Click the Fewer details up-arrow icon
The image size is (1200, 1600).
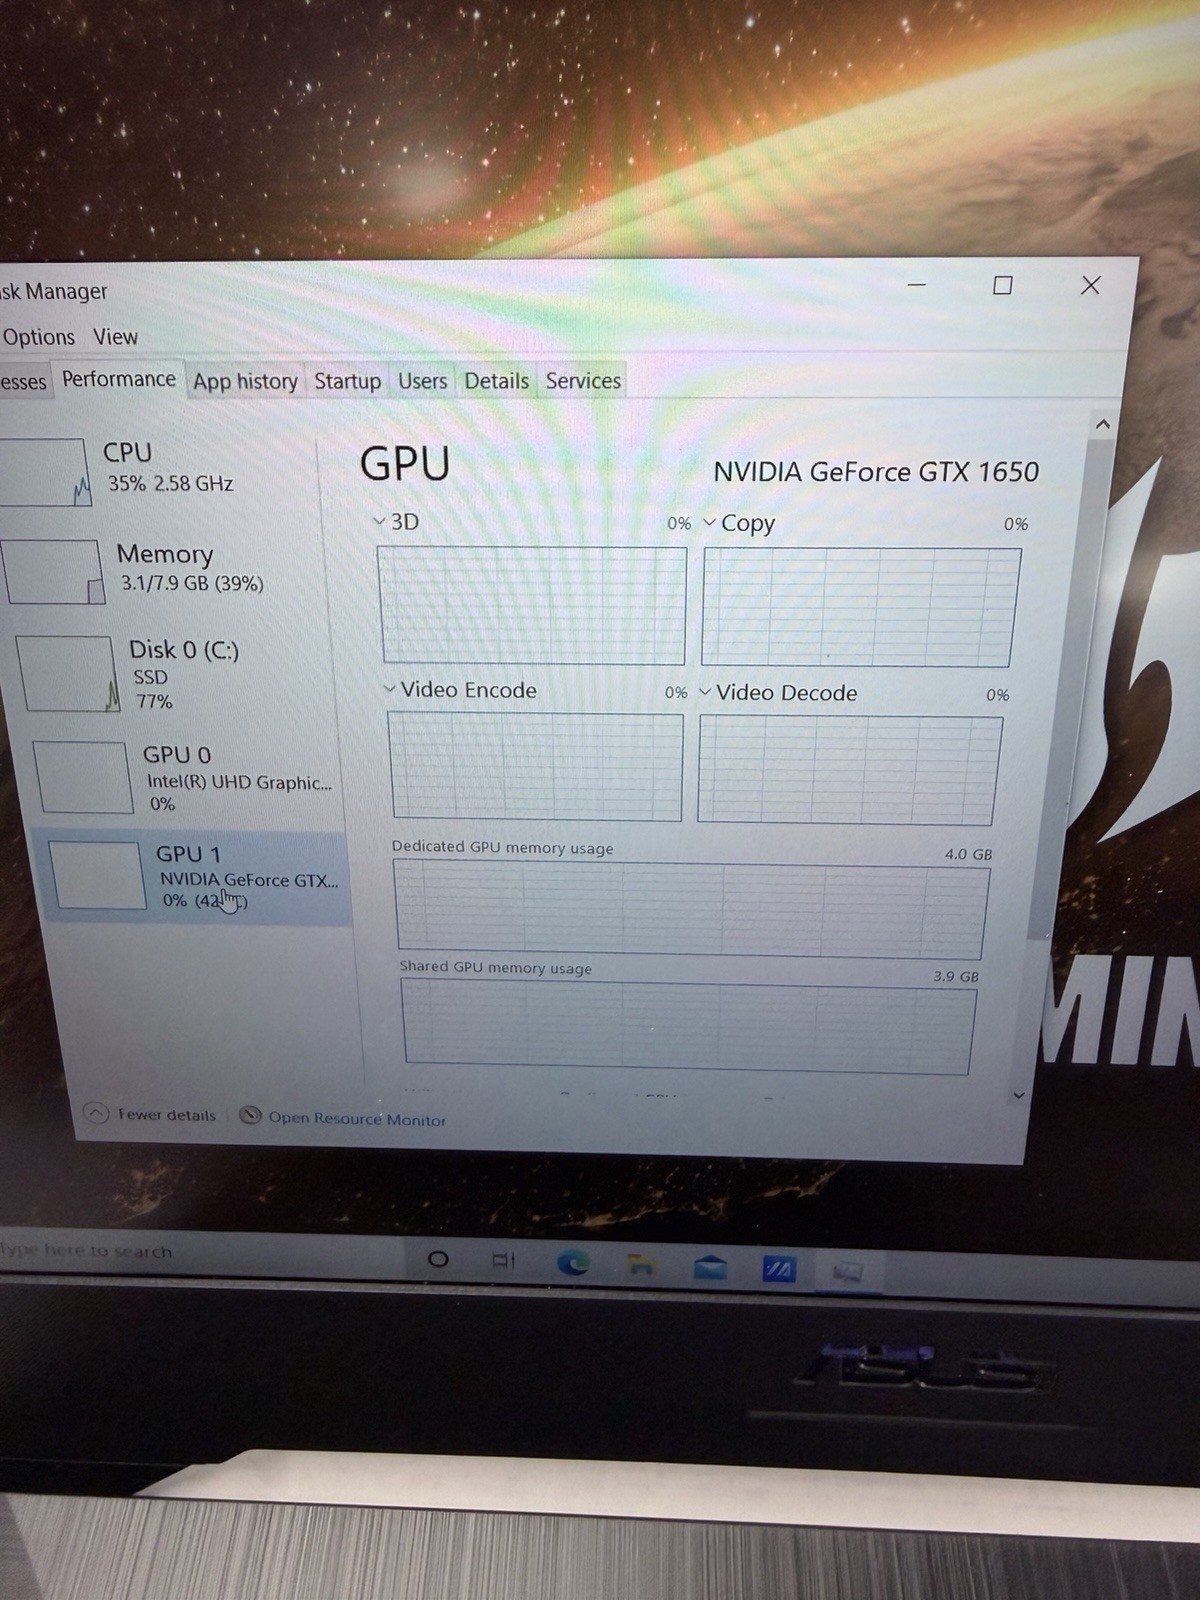[x=96, y=1113]
